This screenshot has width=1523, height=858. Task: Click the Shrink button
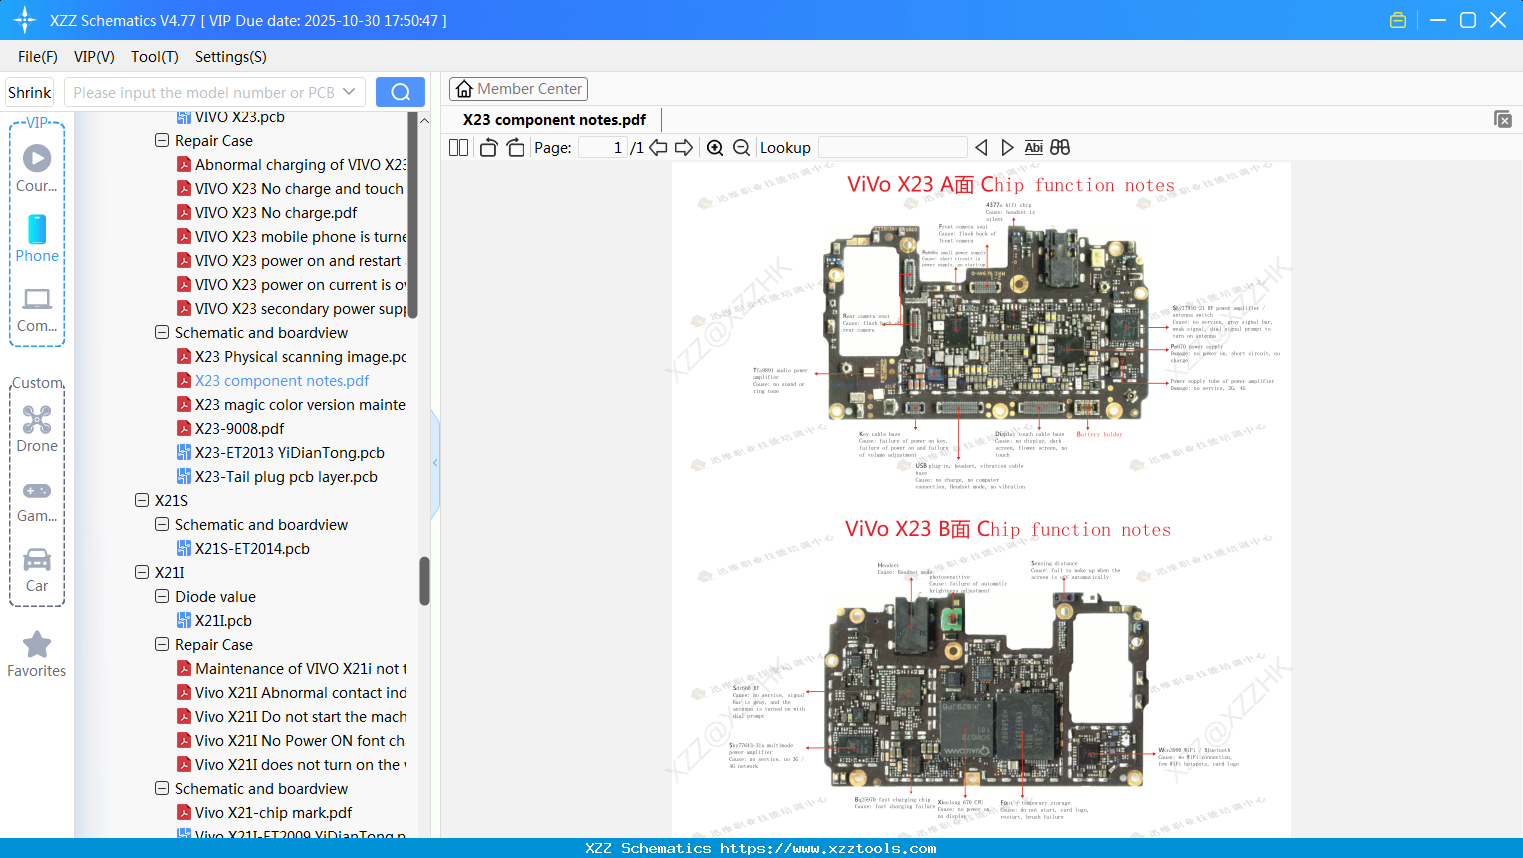click(x=29, y=91)
